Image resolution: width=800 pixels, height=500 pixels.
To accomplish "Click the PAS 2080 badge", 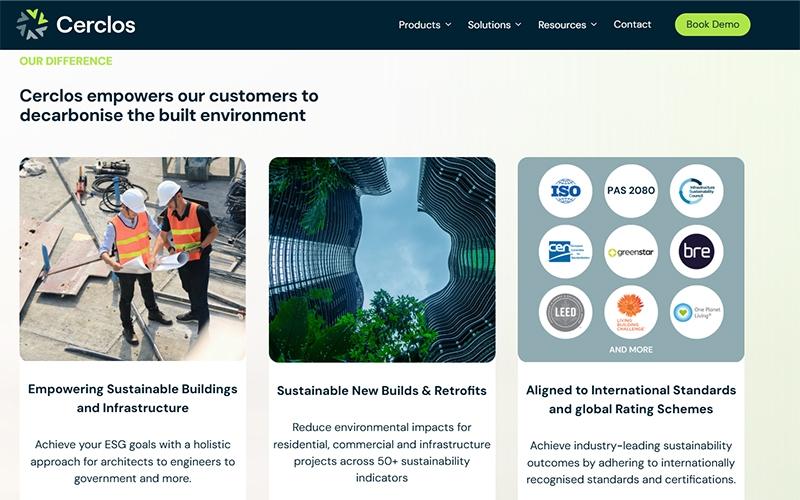I will [x=631, y=191].
